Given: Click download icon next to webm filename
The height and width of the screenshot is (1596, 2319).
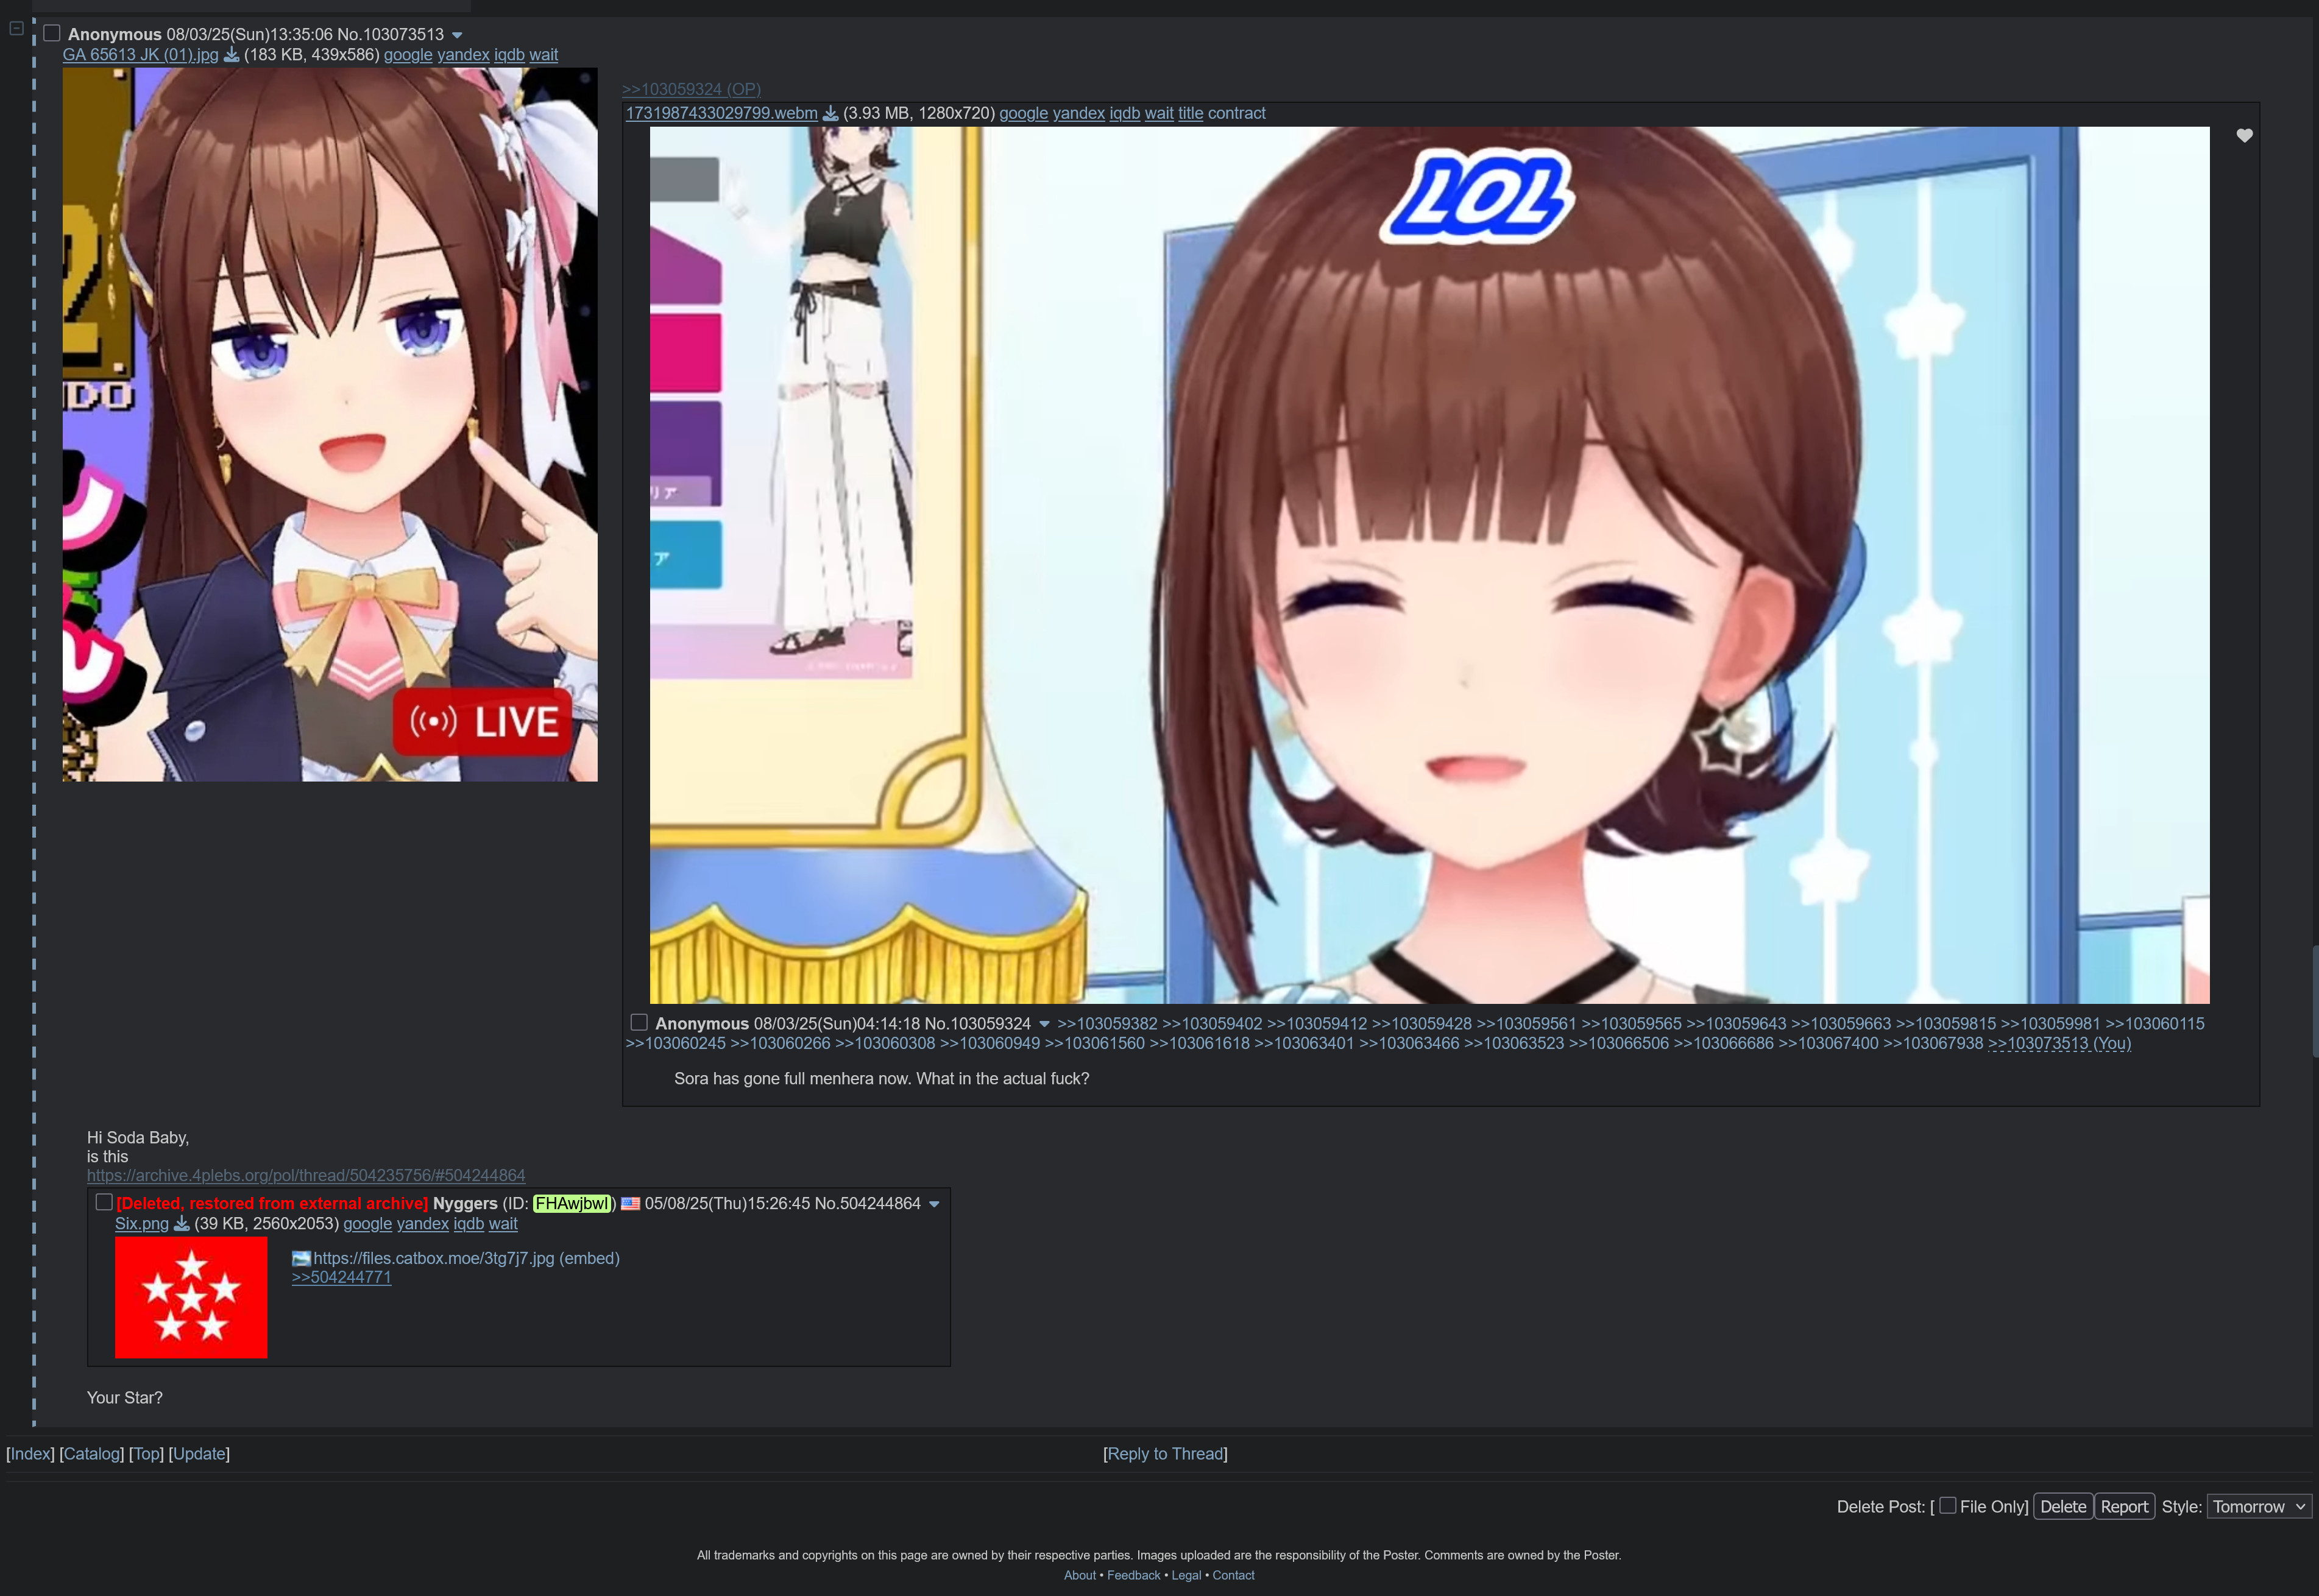Looking at the screenshot, I should tap(830, 114).
